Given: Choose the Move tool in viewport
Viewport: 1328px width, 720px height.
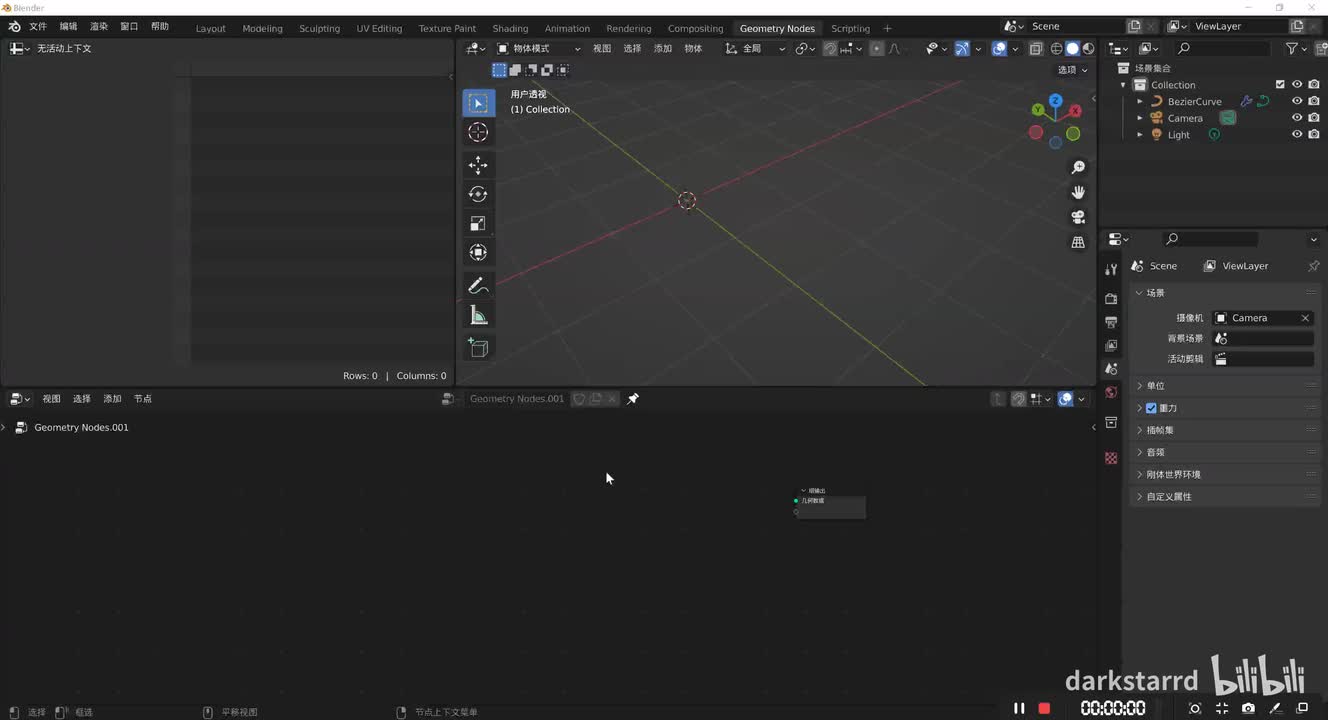Looking at the screenshot, I should 478,165.
